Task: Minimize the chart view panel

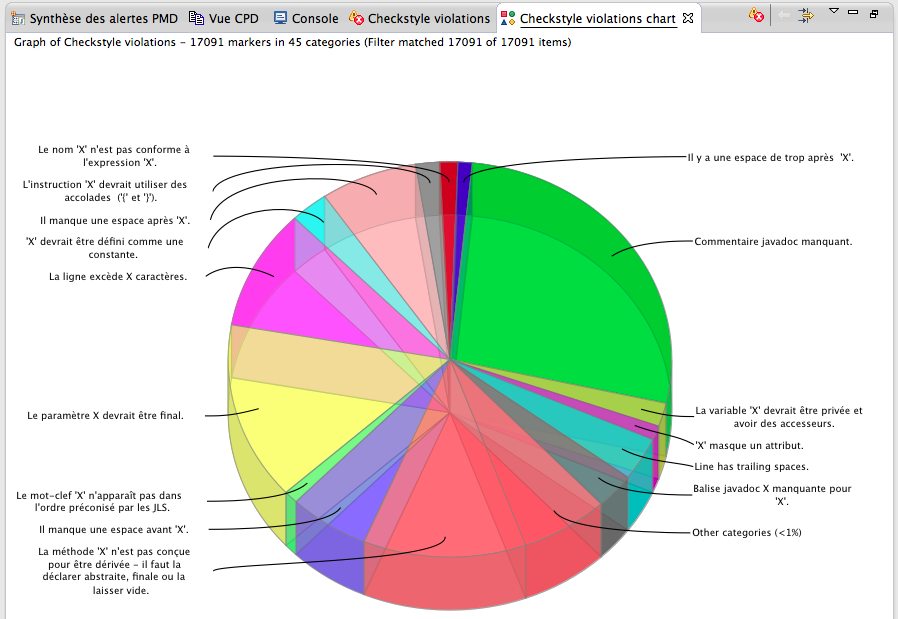Action: [x=853, y=13]
